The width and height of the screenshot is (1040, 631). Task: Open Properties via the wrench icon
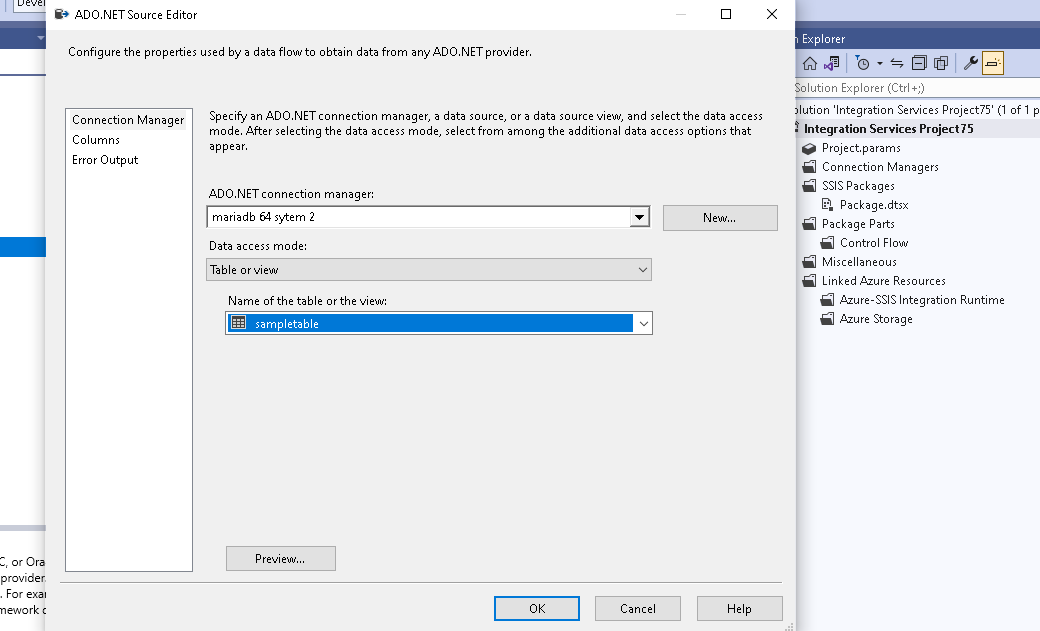coord(970,63)
